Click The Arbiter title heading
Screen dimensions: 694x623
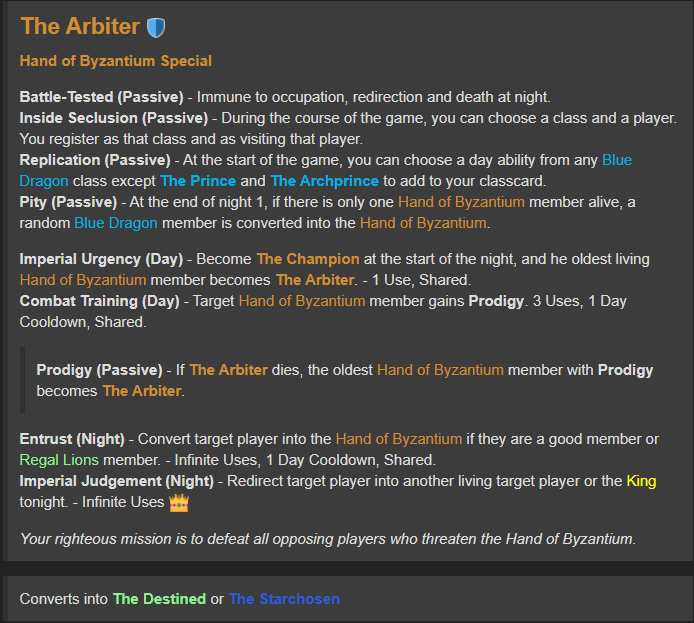(x=80, y=26)
